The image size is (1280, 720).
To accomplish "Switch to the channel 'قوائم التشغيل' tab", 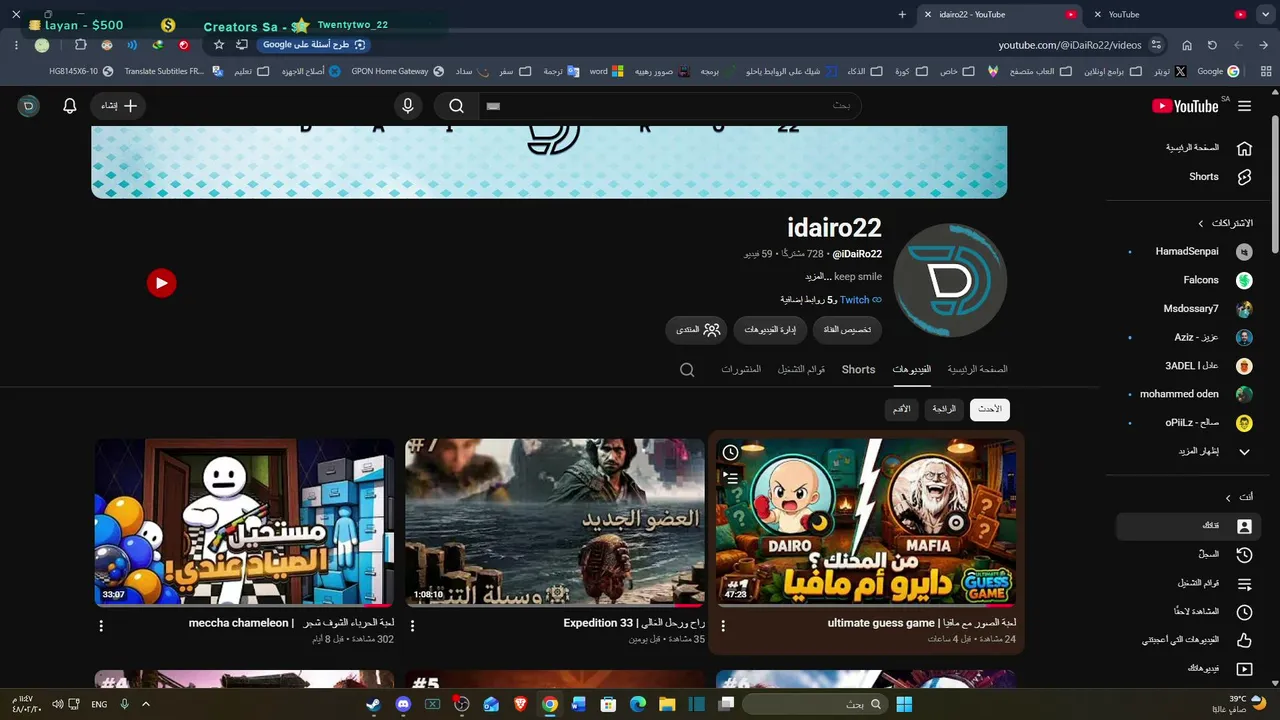I will [802, 370].
